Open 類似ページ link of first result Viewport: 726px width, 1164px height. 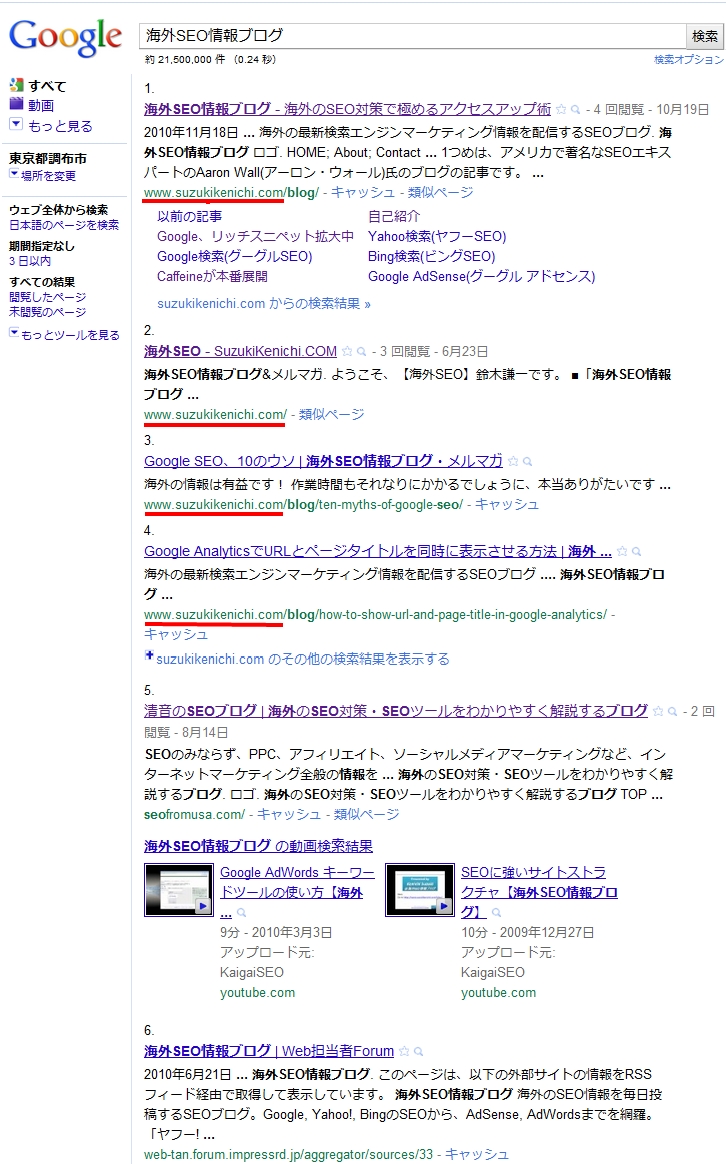click(440, 192)
